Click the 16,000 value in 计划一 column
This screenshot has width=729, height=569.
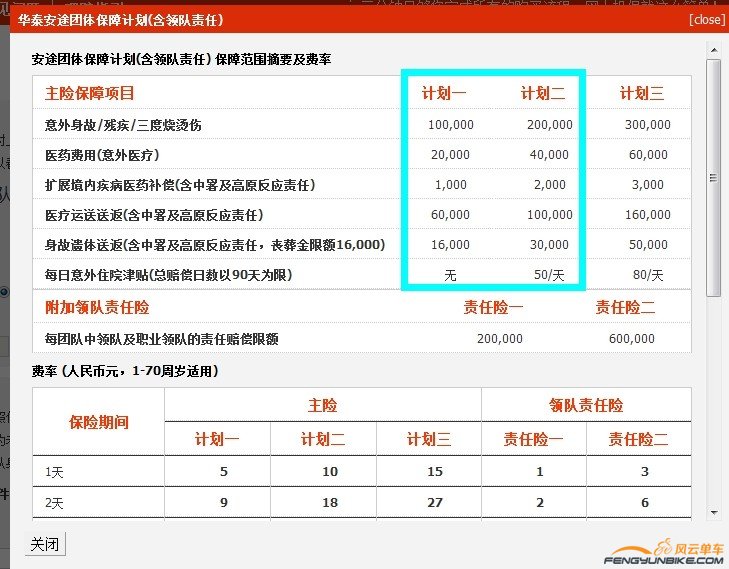tap(450, 245)
